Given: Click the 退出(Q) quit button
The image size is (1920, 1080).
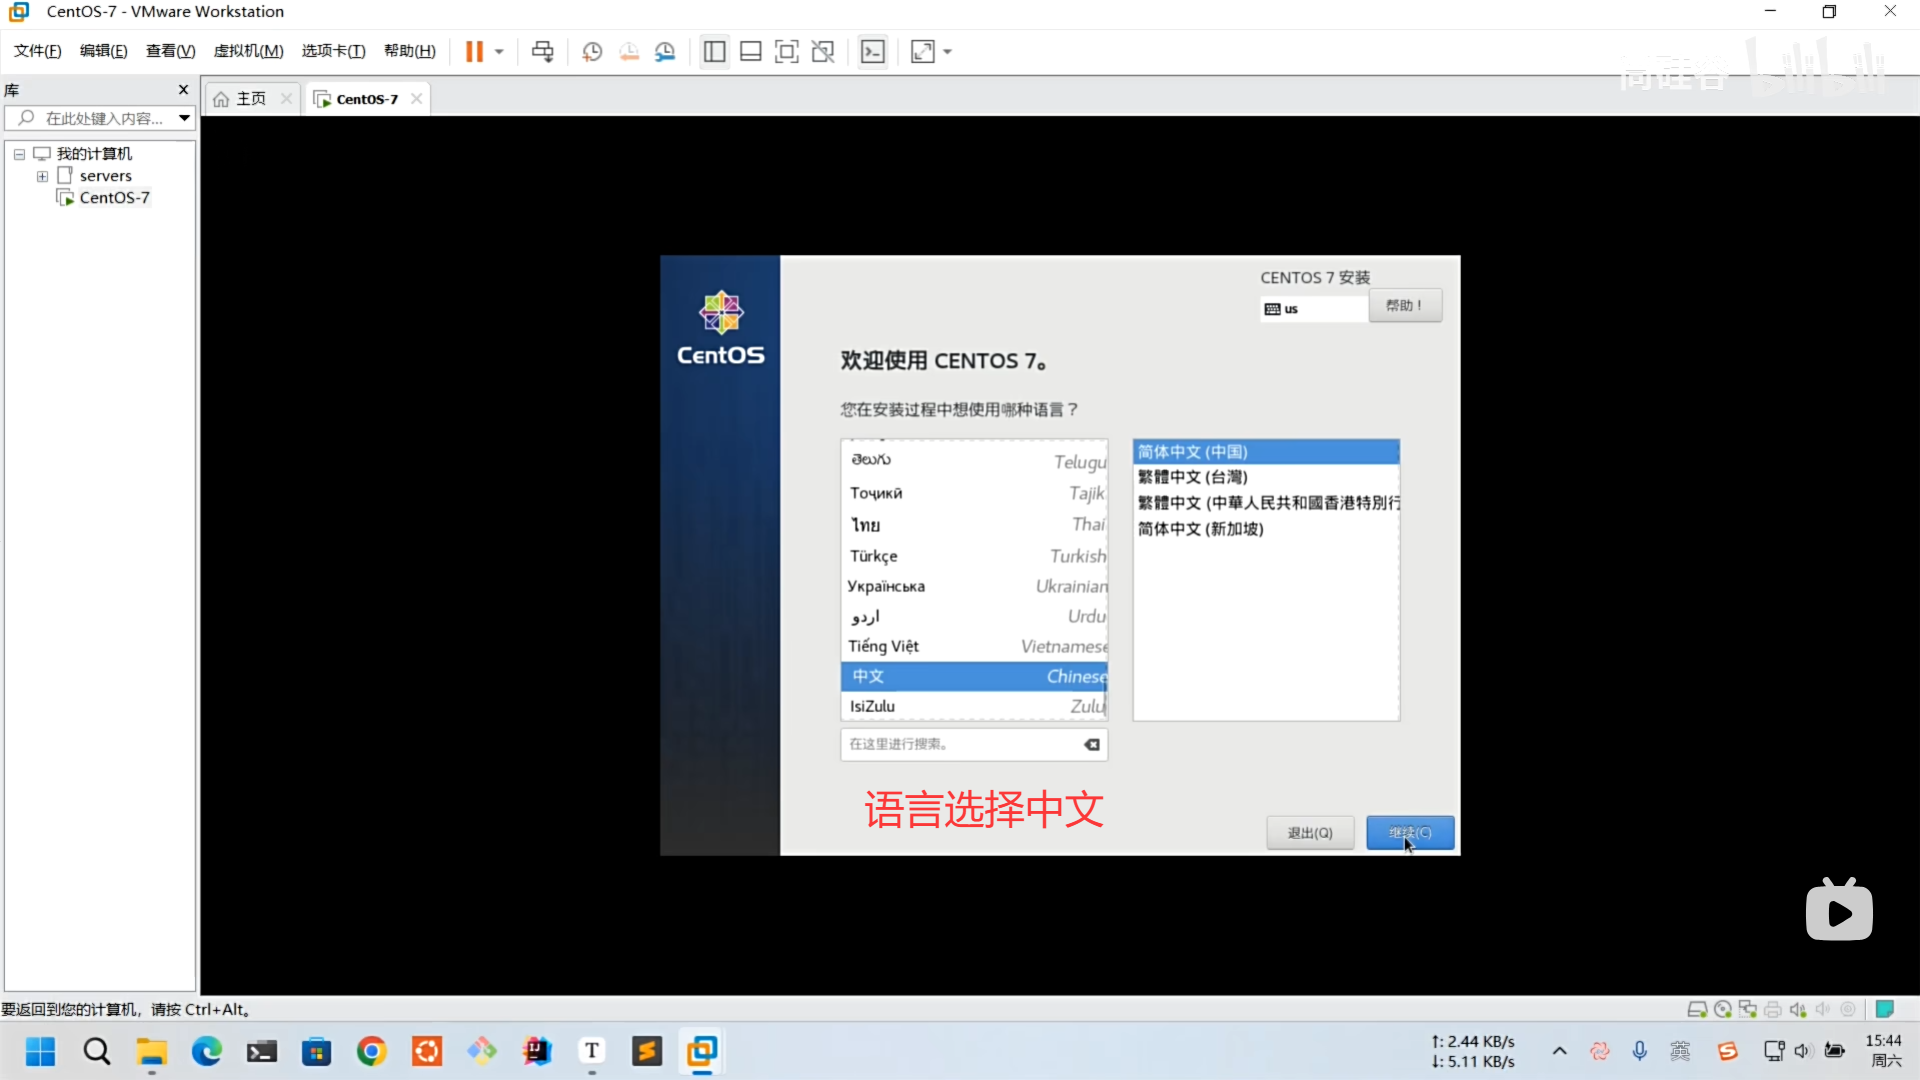Looking at the screenshot, I should [1309, 832].
